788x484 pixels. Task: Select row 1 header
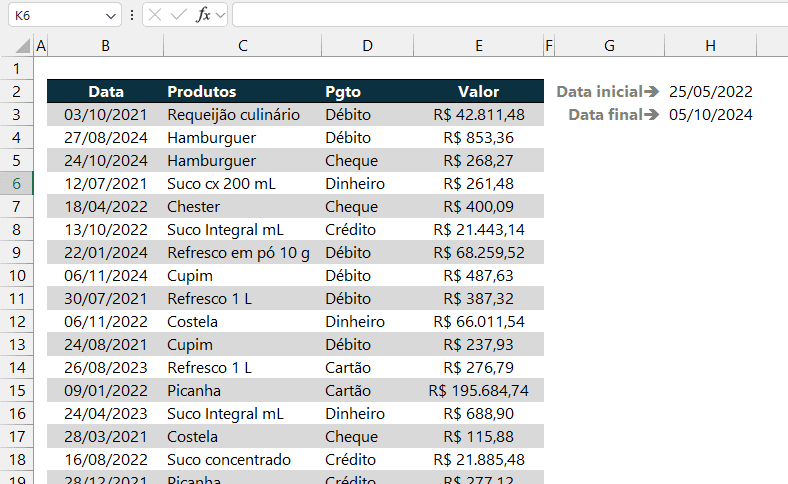17,68
